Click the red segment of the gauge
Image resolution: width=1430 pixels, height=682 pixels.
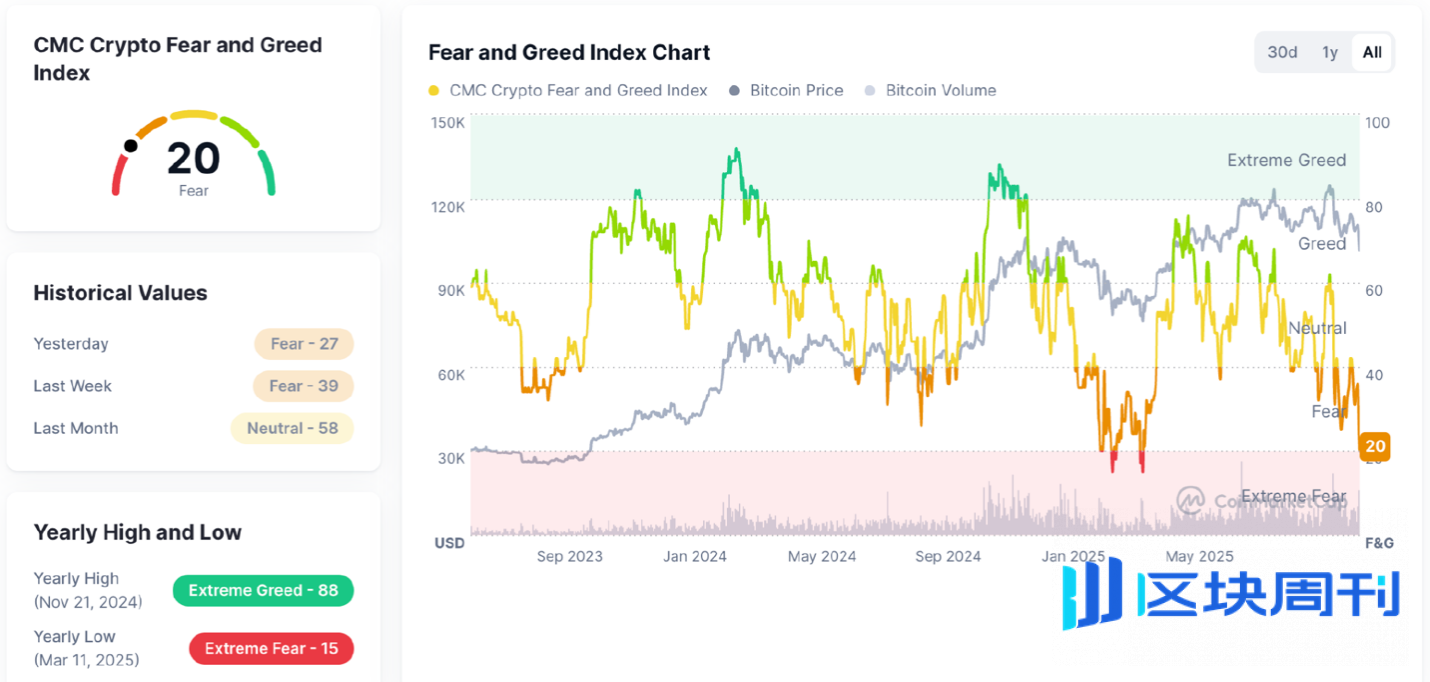tap(119, 174)
